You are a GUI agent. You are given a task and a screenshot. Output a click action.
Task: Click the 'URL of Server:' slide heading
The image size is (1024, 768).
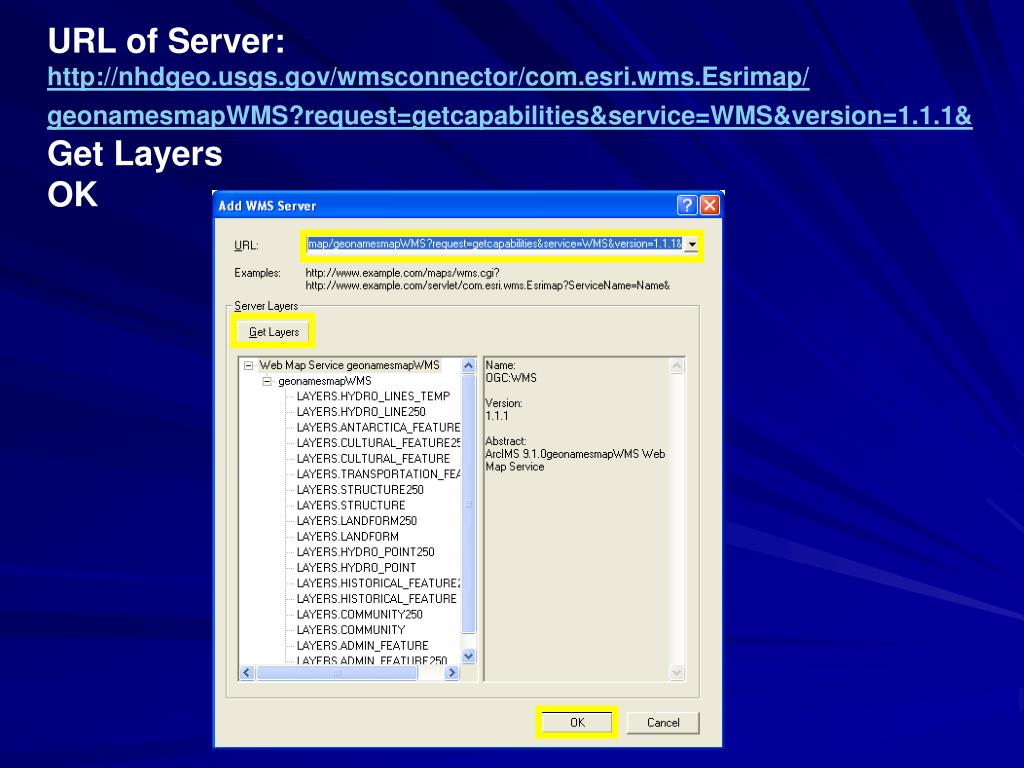click(167, 40)
